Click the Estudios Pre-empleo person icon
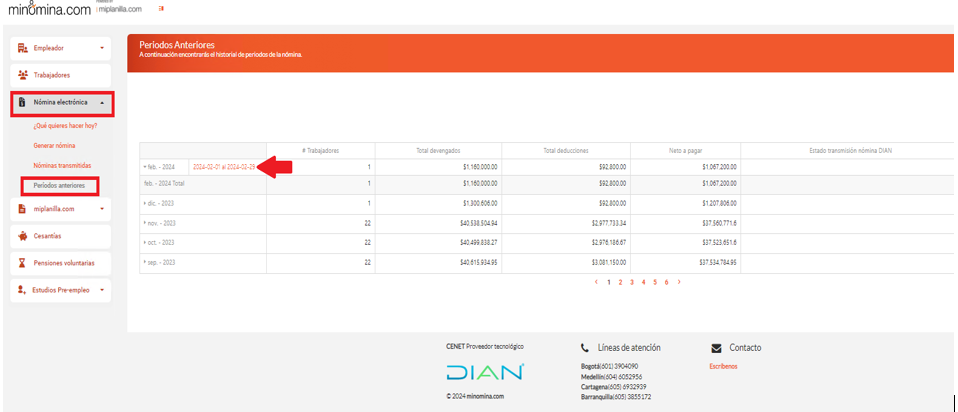Image resolution: width=958 pixels, height=412 pixels. 22,290
